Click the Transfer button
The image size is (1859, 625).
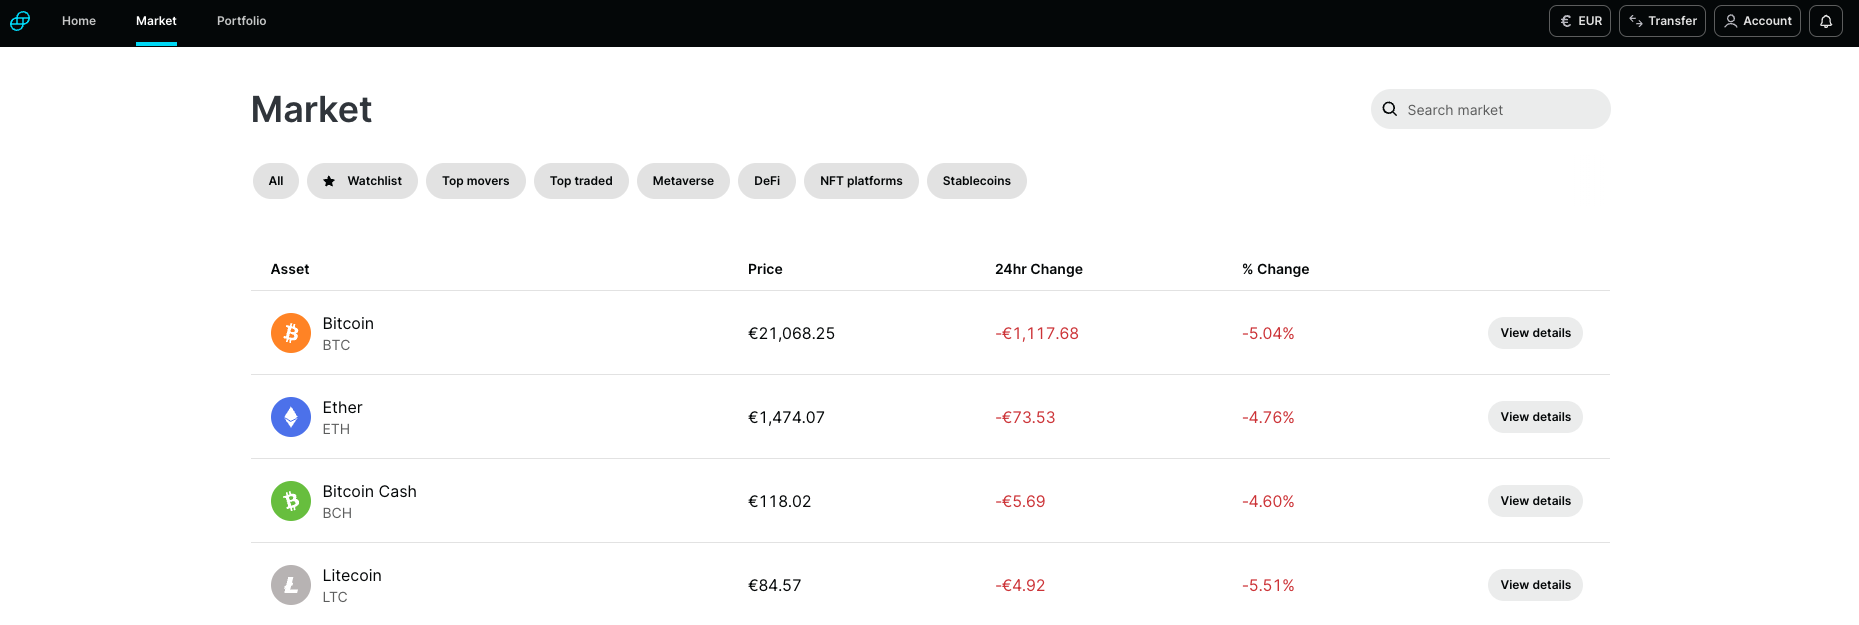pyautogui.click(x=1662, y=21)
